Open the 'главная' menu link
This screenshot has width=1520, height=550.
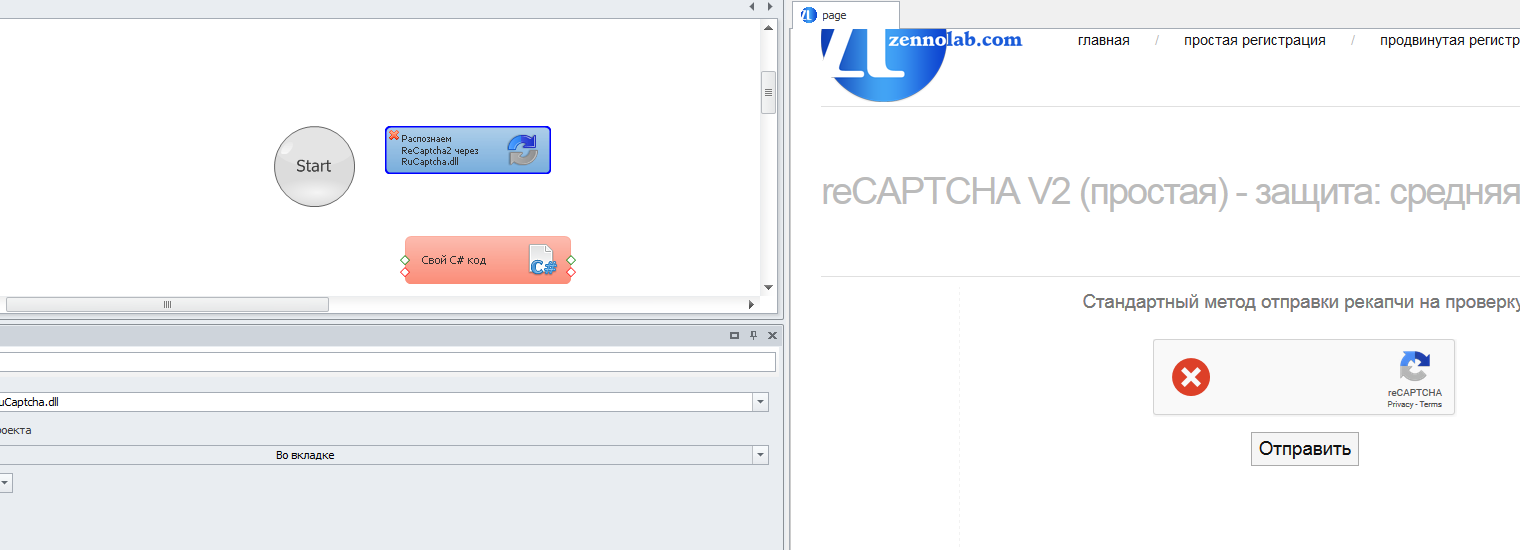(1104, 40)
